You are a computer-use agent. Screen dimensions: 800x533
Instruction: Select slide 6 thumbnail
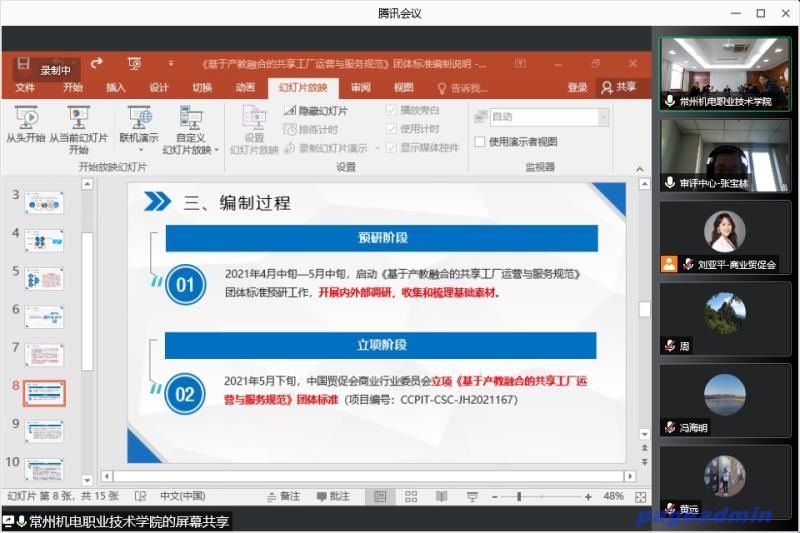click(x=44, y=317)
